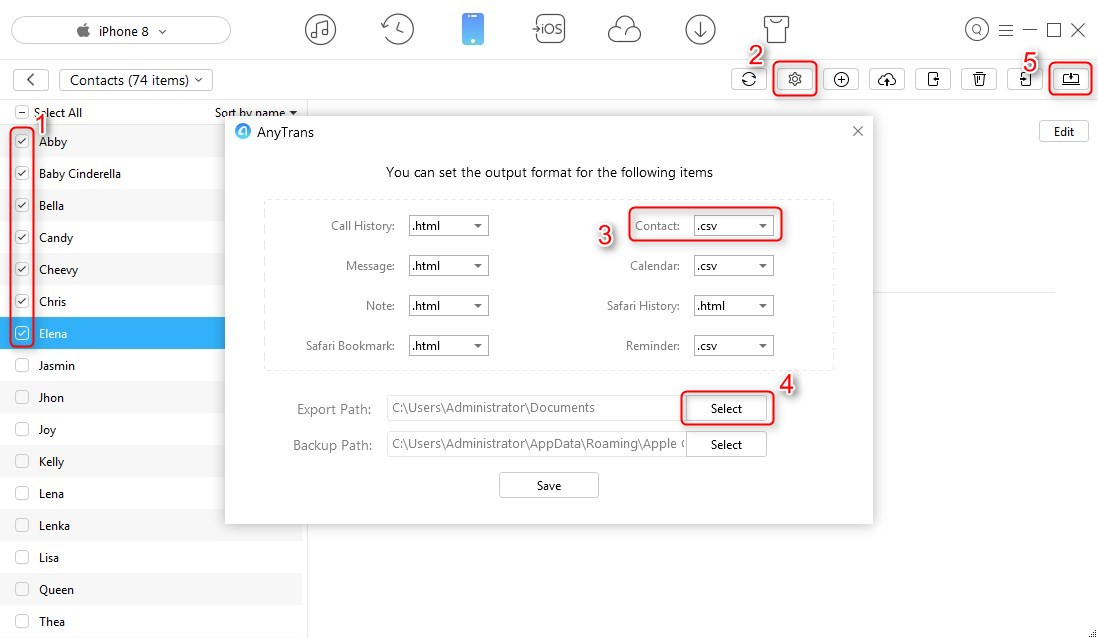
Task: Expand the Contacts (74 items) dropdown
Action: click(136, 80)
